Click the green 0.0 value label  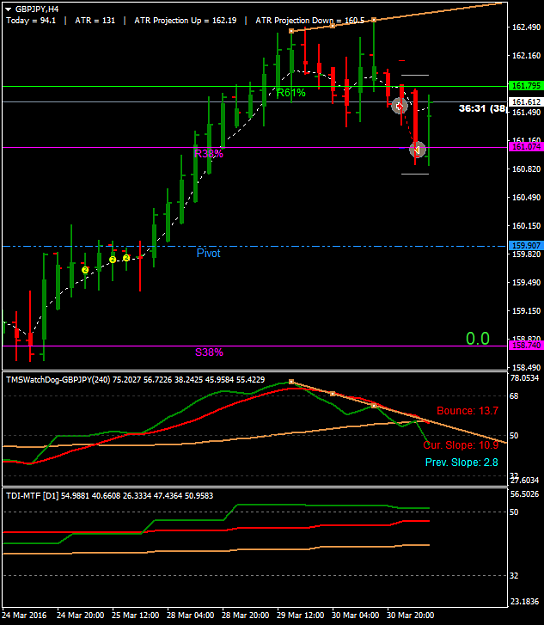477,339
